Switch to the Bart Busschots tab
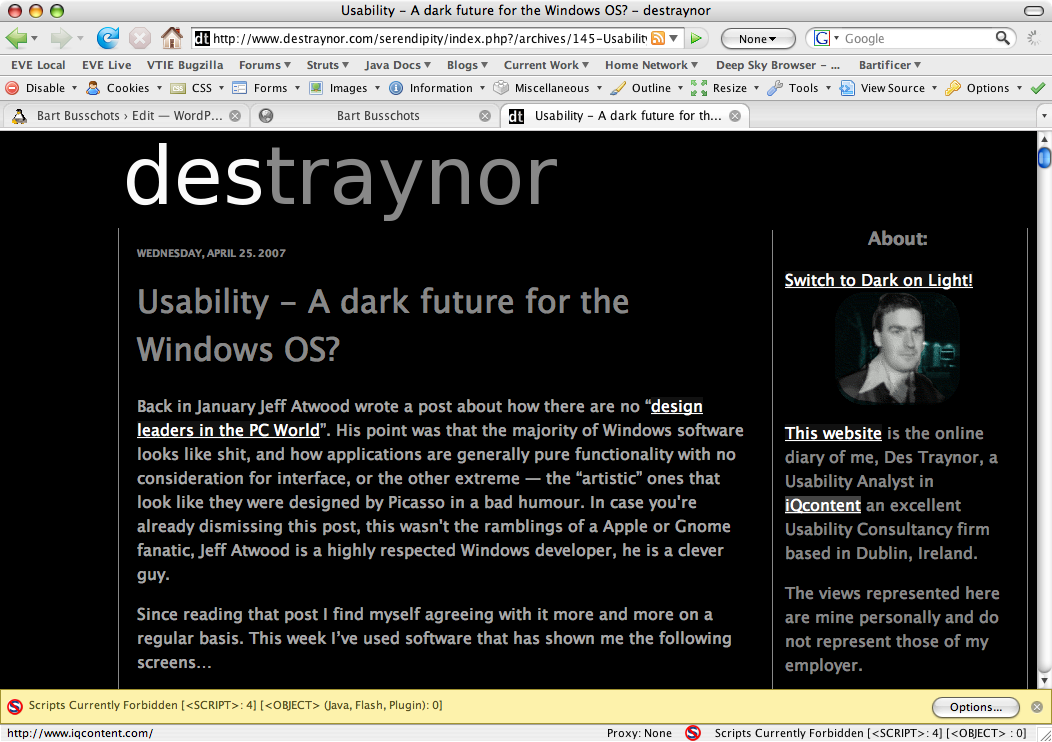Image resolution: width=1052 pixels, height=742 pixels. pyautogui.click(x=374, y=115)
